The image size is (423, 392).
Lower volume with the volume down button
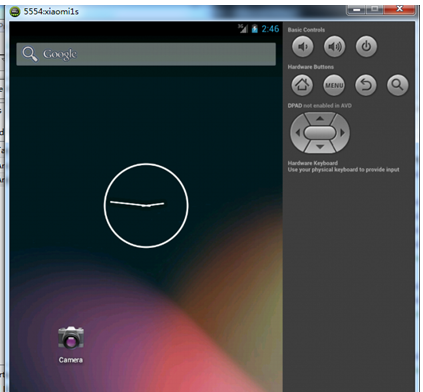[x=302, y=47]
